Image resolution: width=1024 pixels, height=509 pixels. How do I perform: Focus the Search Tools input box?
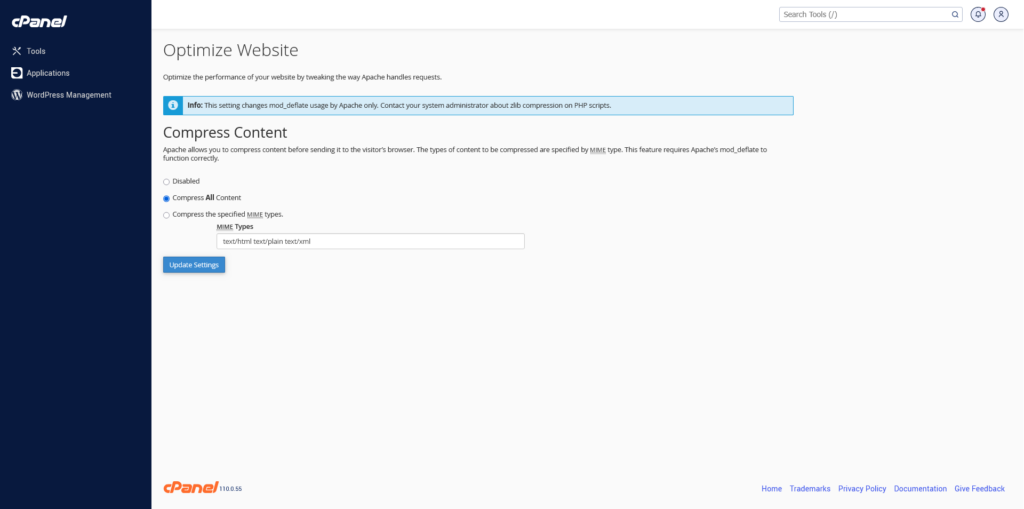pyautogui.click(x=863, y=15)
